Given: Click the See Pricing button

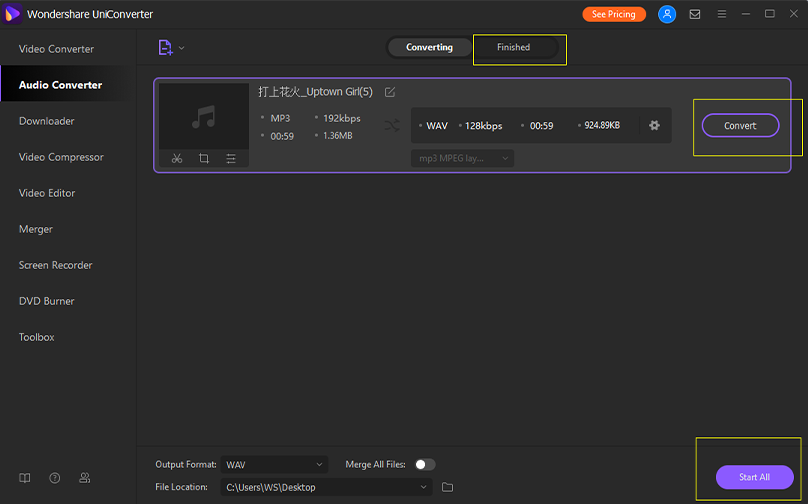Looking at the screenshot, I should pyautogui.click(x=613, y=14).
